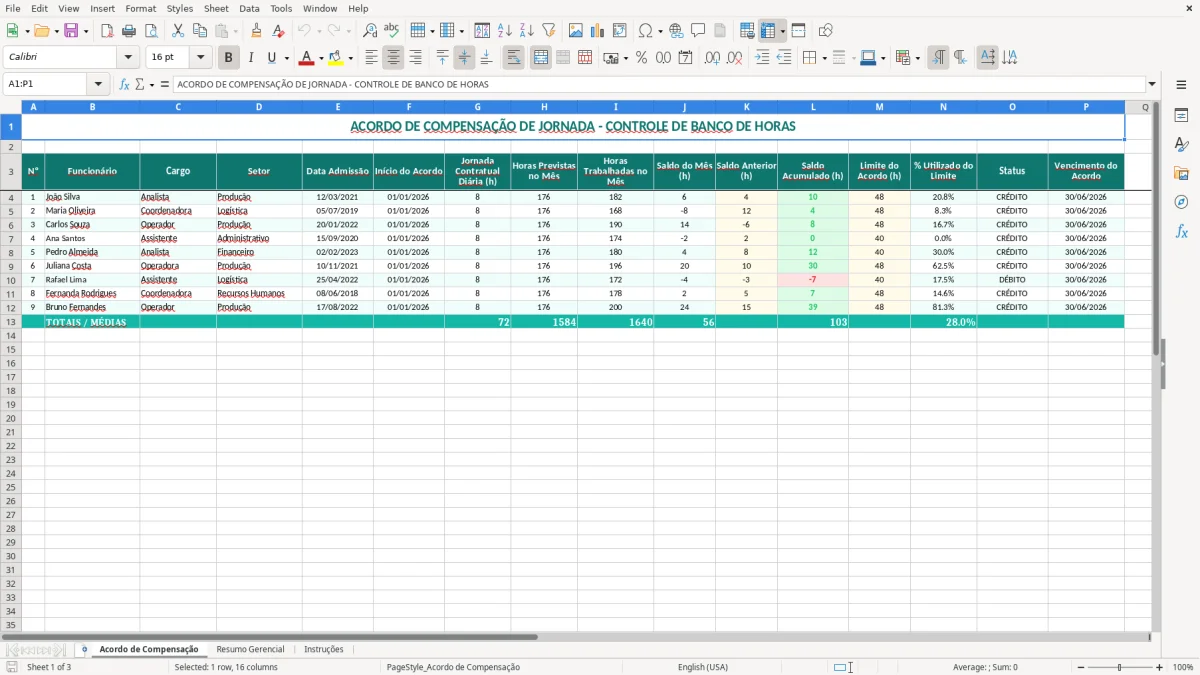Click the Insert Comment icon
Screen dimensions: 1200x675
(x=698, y=31)
